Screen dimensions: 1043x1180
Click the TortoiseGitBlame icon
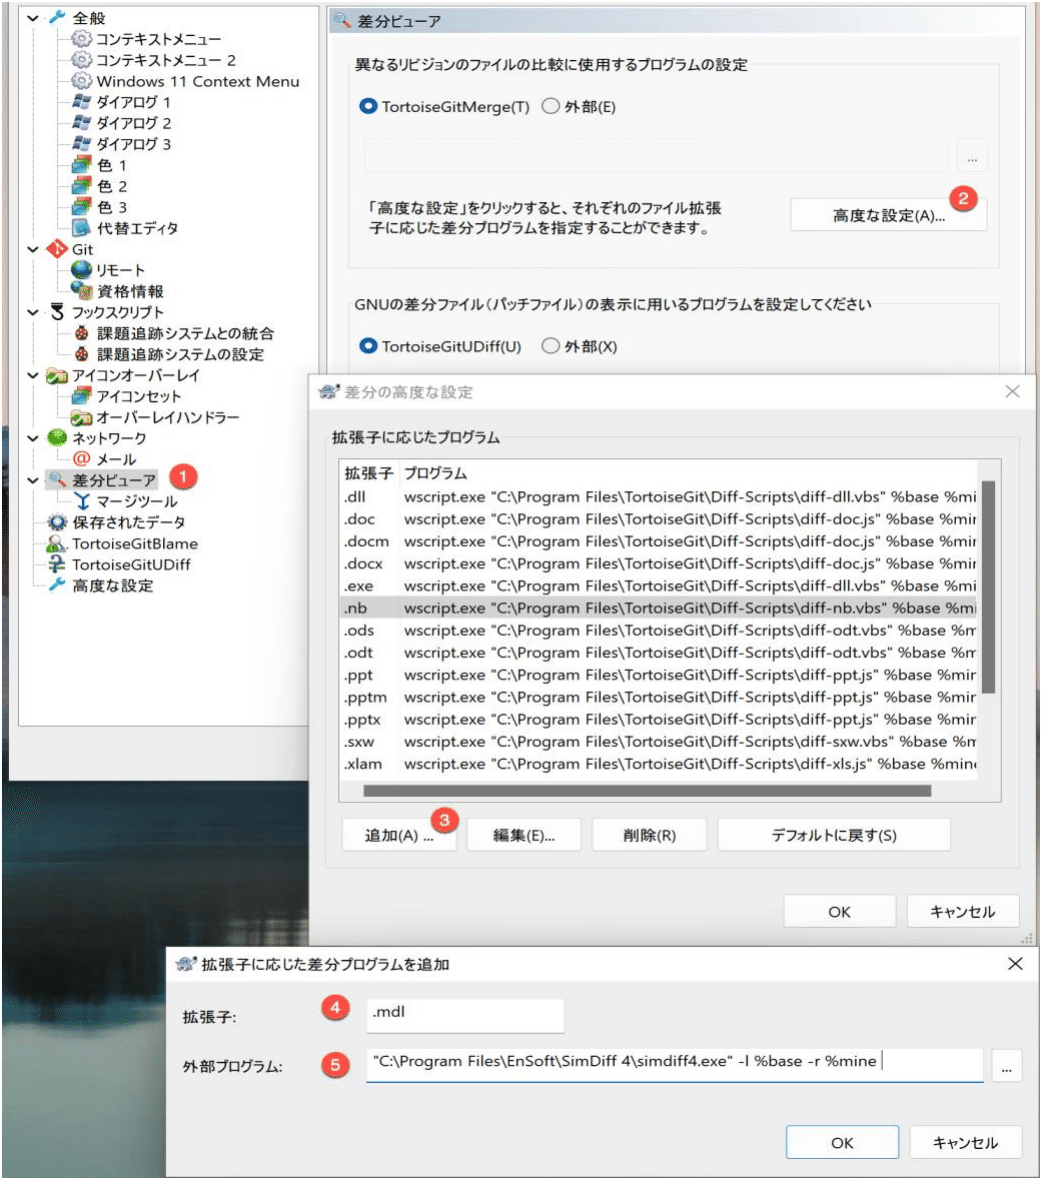point(57,543)
